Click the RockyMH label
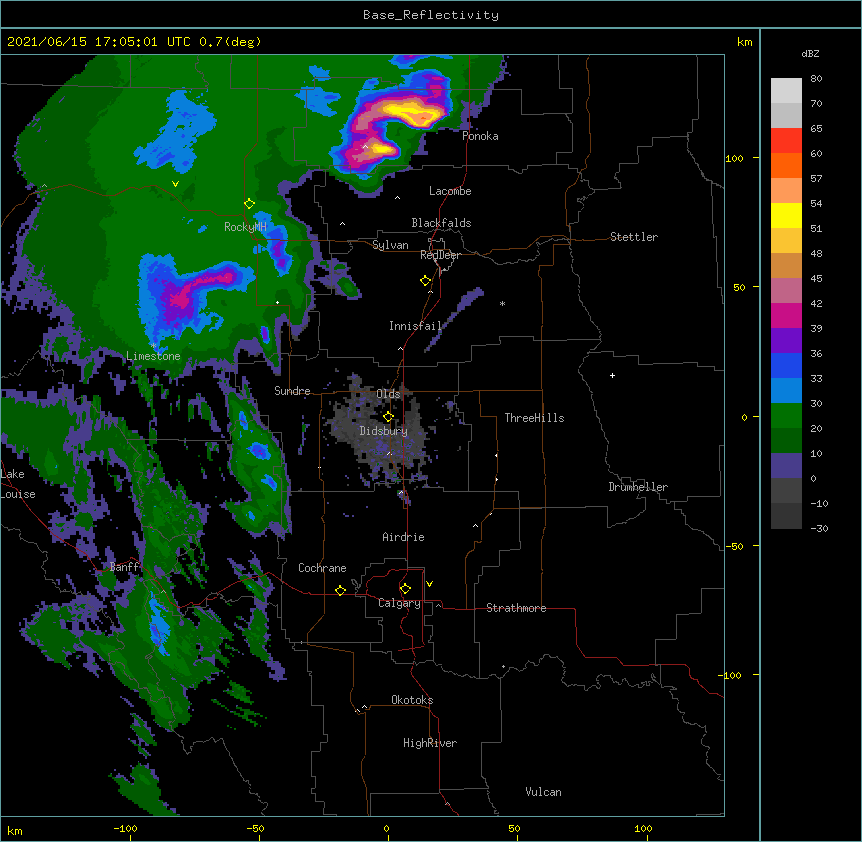 (245, 227)
